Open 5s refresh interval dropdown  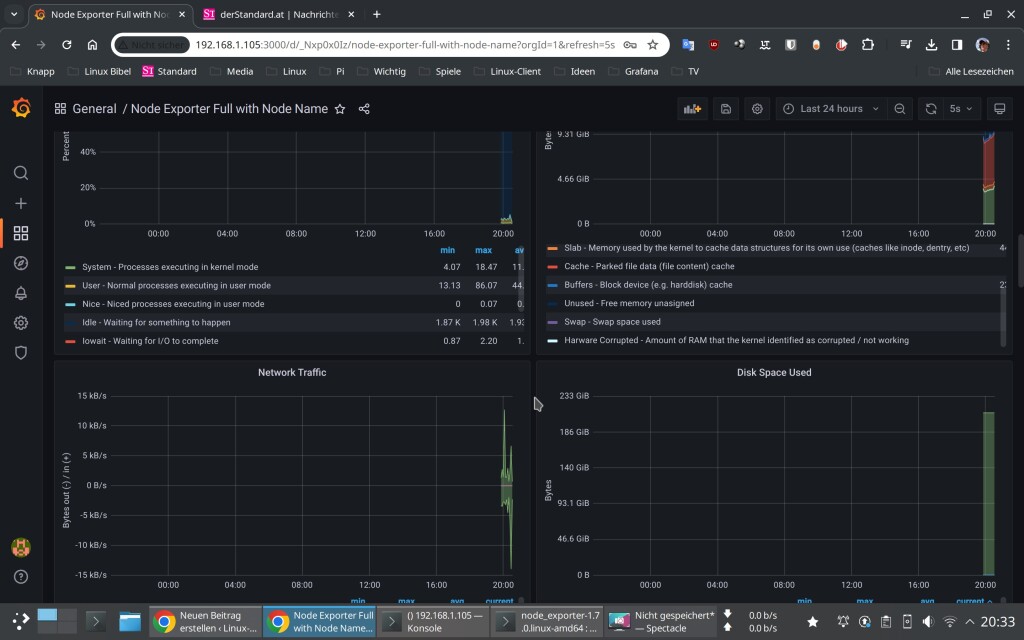point(961,109)
